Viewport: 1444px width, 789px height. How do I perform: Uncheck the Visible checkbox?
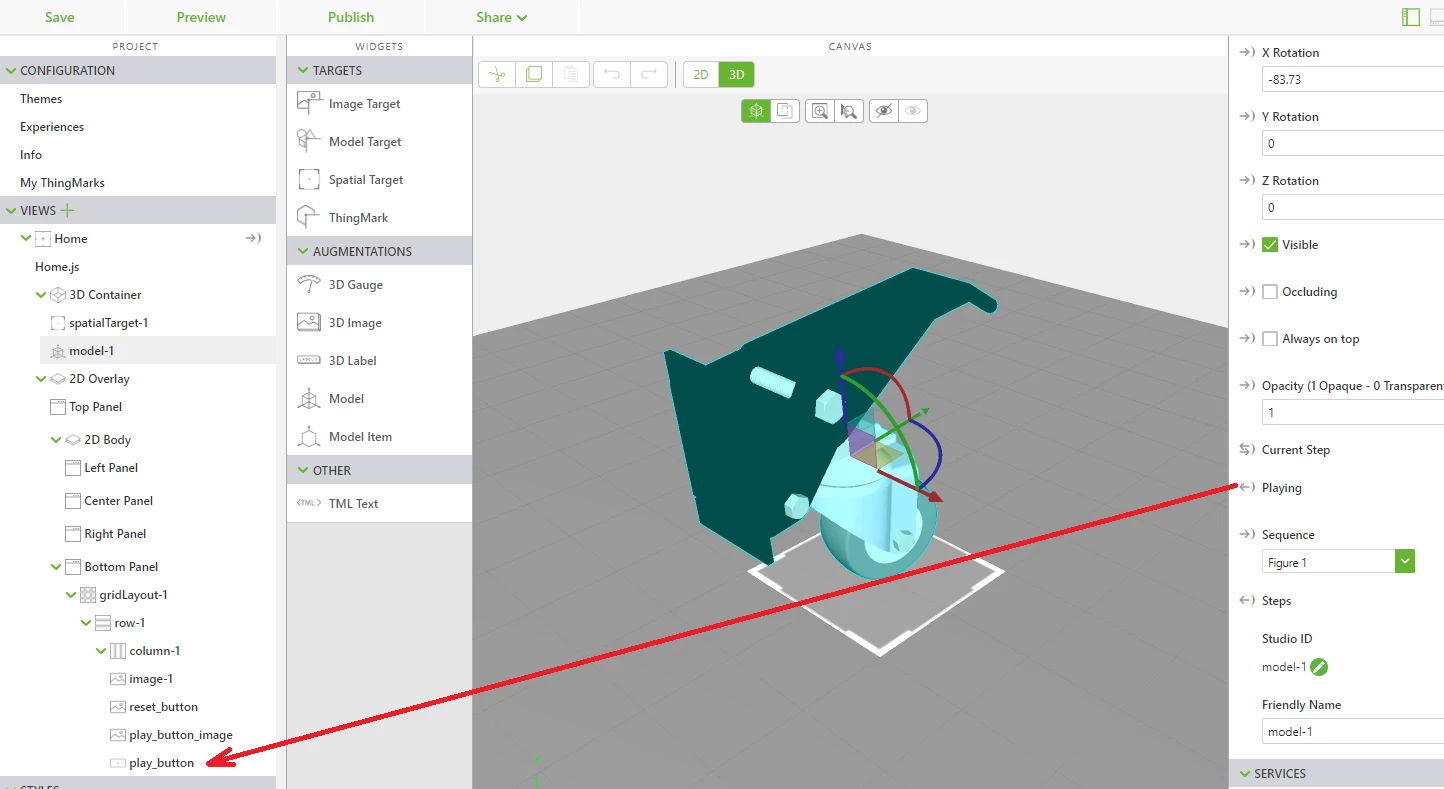(1270, 244)
